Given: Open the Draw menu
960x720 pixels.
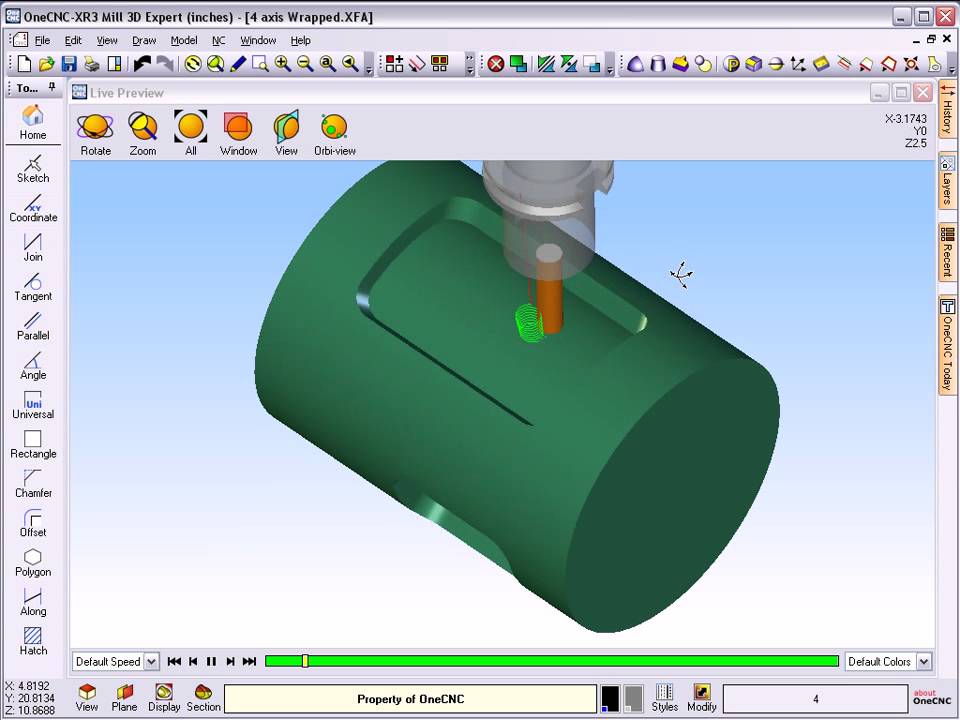Looking at the screenshot, I should tap(144, 40).
